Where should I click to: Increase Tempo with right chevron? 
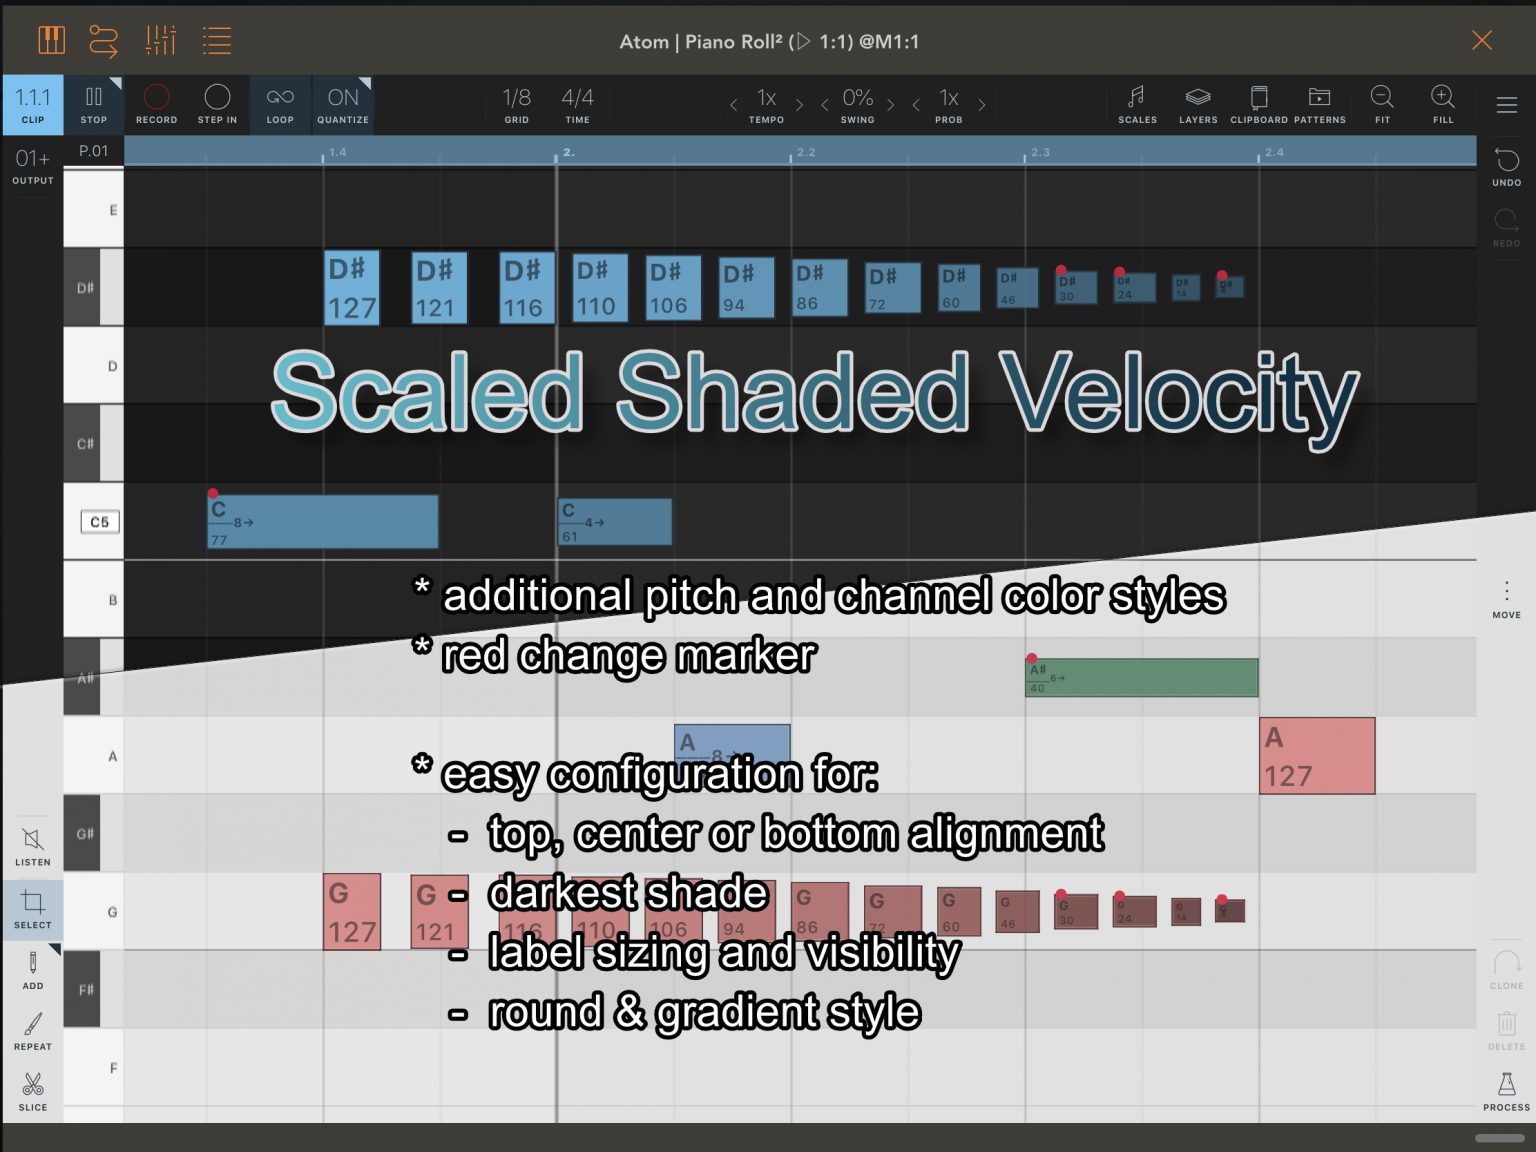(x=799, y=105)
